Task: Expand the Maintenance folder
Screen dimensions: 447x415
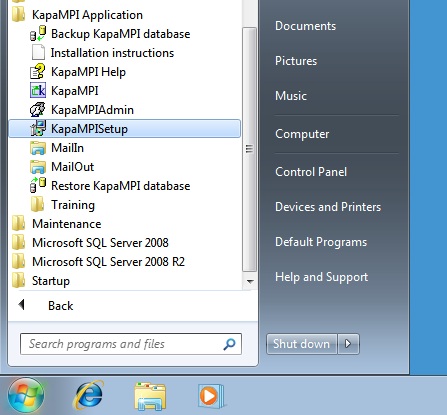Action: tap(67, 224)
